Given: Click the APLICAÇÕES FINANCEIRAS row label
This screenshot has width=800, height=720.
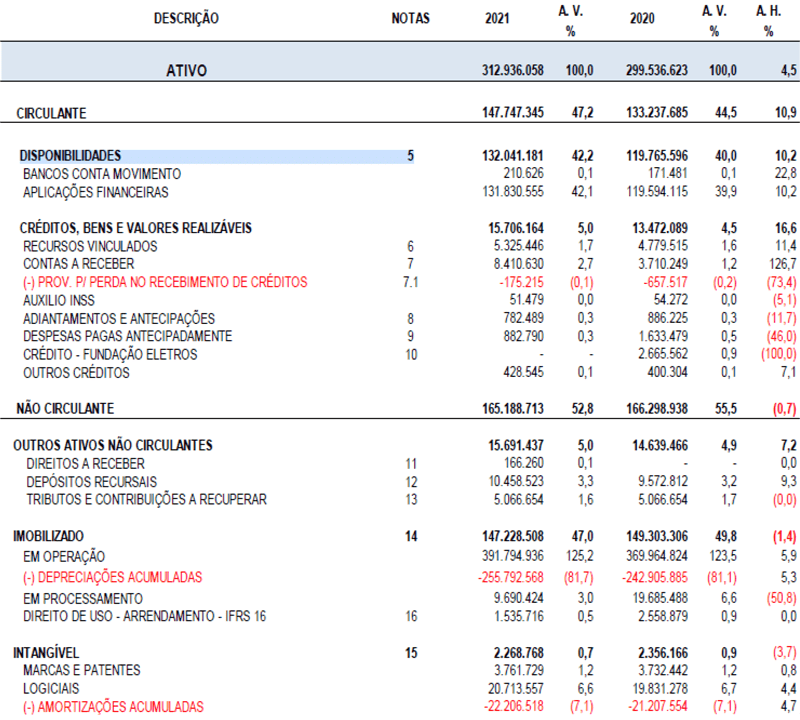Looking at the screenshot, I should (x=96, y=192).
